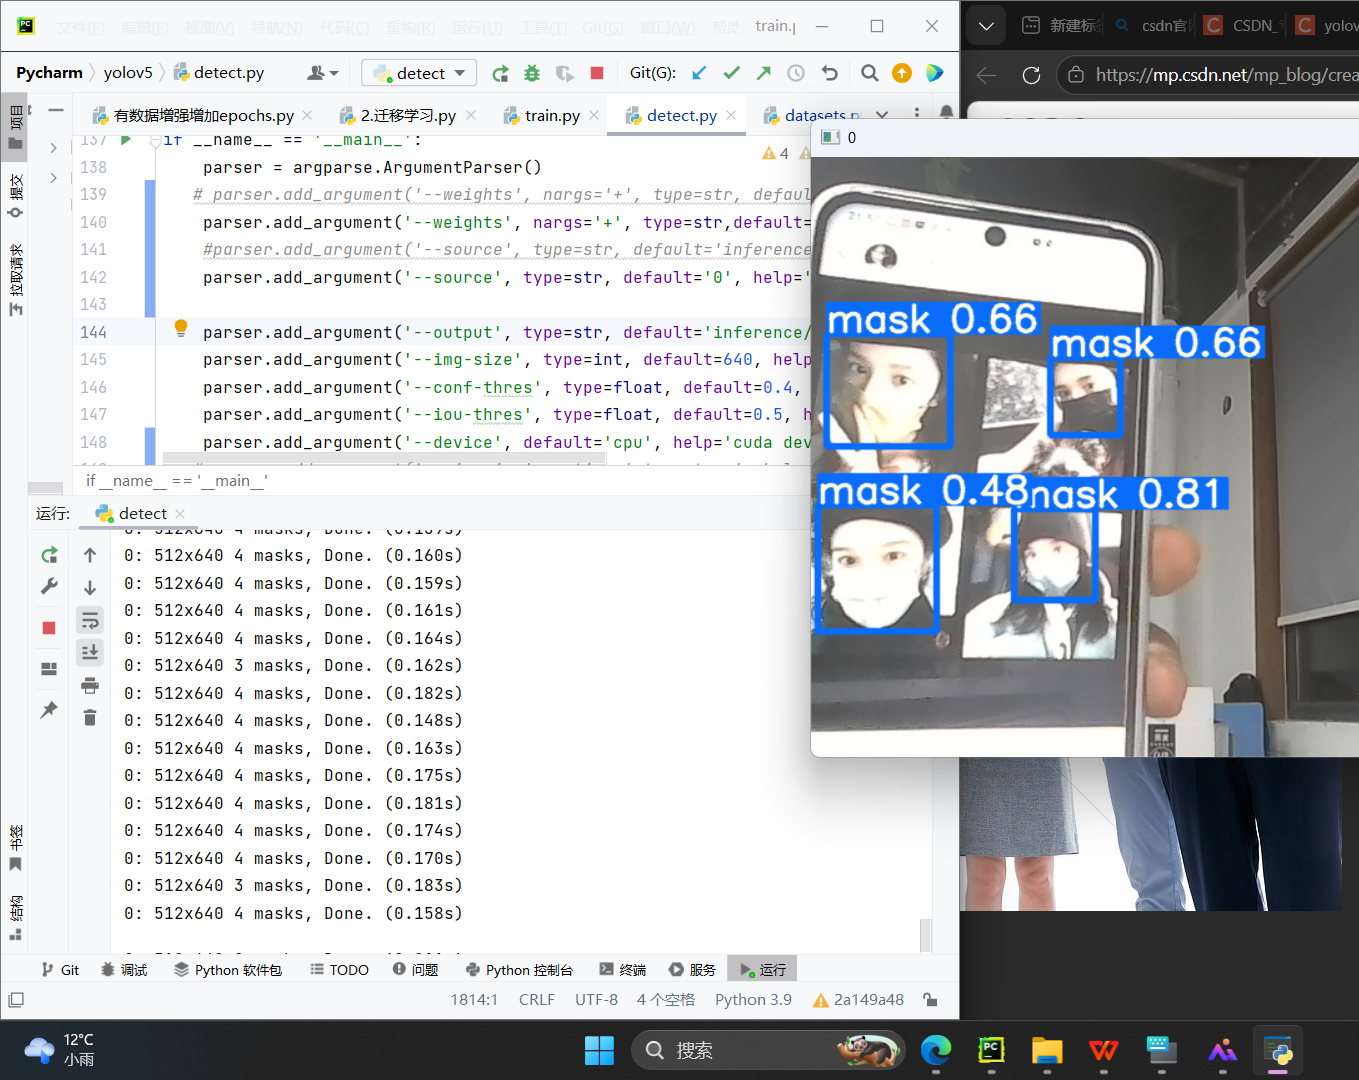This screenshot has width=1359, height=1080.
Task: Rerun the detect configuration from toolbar
Action: tap(500, 73)
